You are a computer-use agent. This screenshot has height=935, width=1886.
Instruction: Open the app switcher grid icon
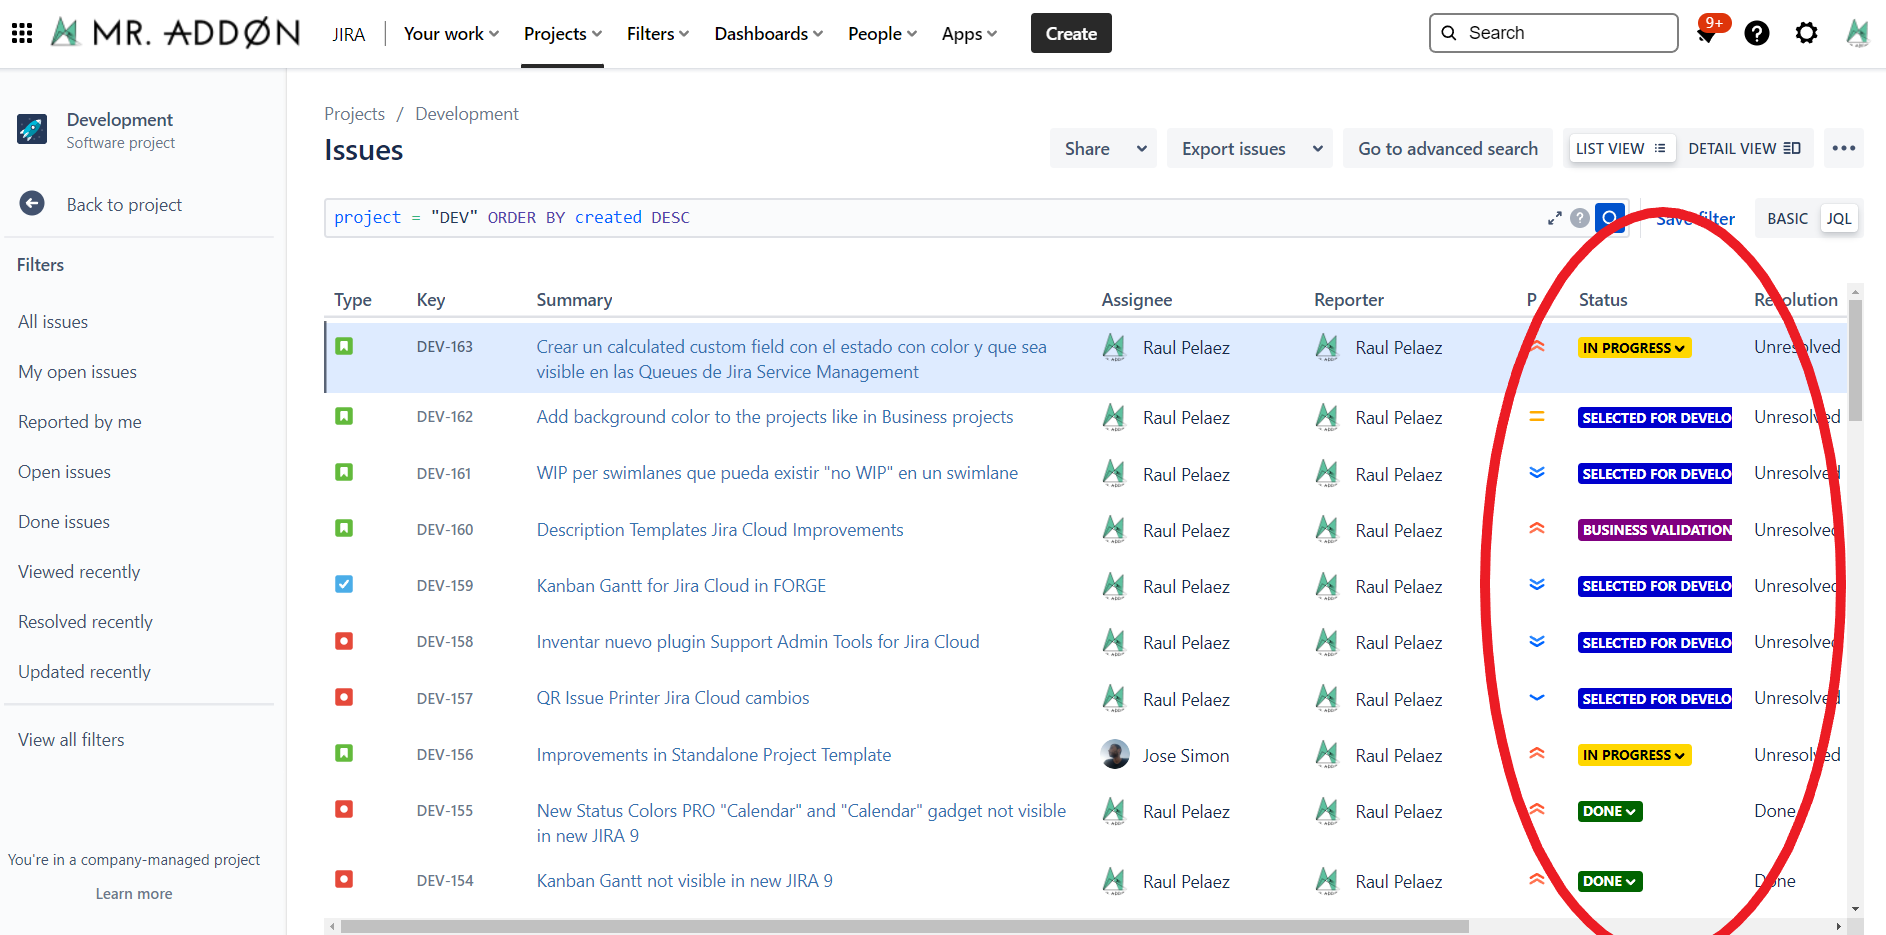pos(22,34)
